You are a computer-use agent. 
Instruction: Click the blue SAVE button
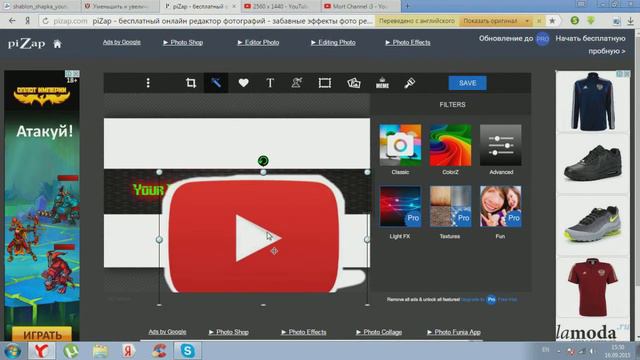tap(467, 83)
